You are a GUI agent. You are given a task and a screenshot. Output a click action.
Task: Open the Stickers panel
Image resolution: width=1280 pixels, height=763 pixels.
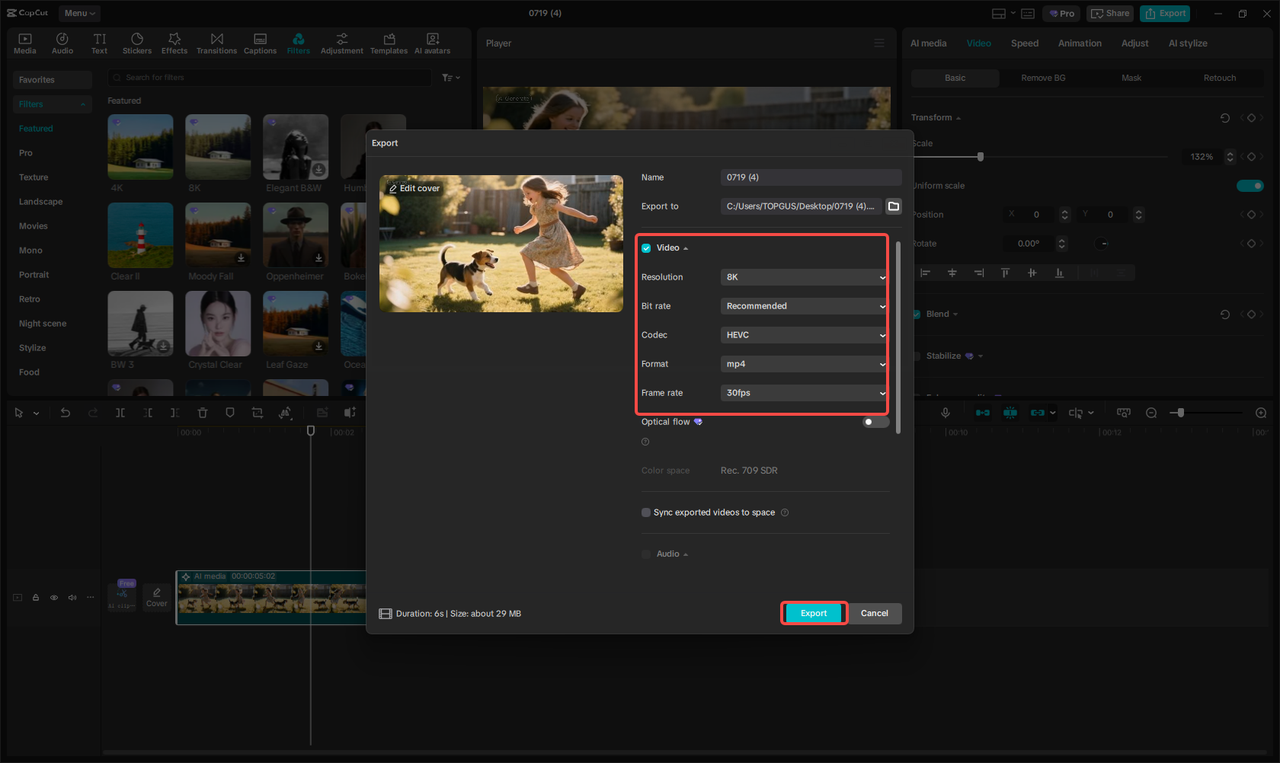point(136,42)
